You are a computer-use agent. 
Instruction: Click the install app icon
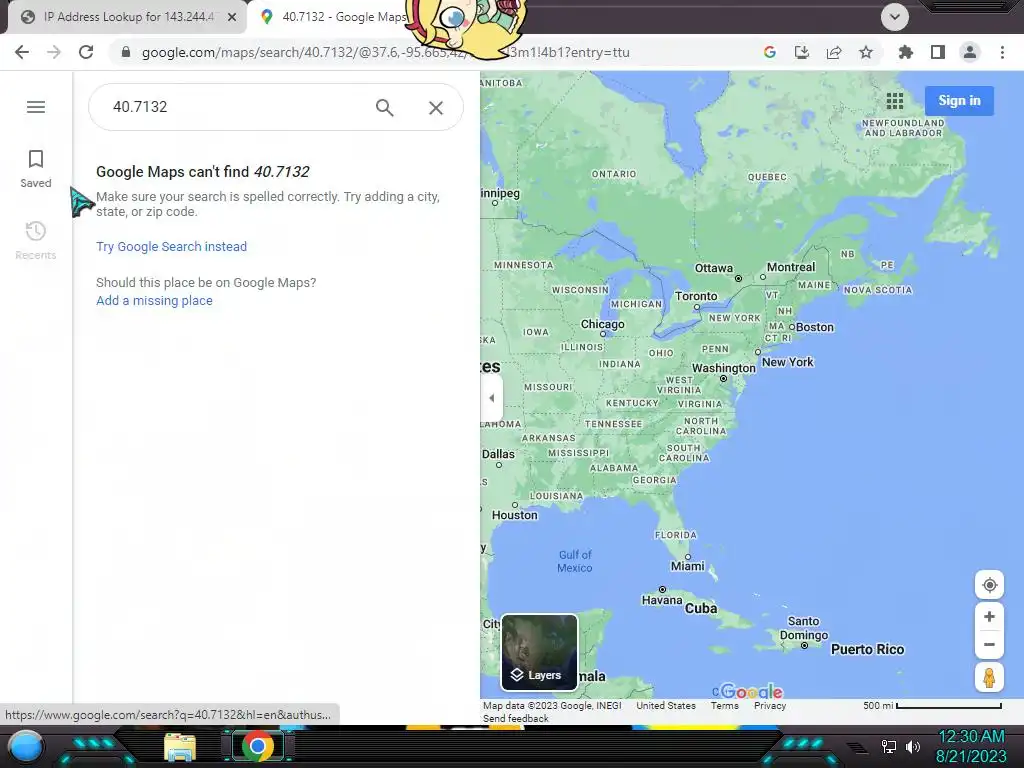click(x=802, y=52)
